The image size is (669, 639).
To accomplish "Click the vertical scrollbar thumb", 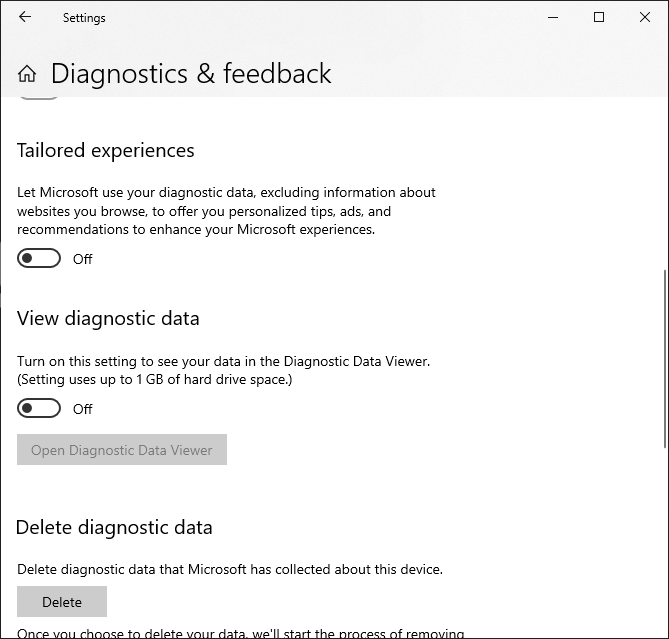I will [664, 360].
